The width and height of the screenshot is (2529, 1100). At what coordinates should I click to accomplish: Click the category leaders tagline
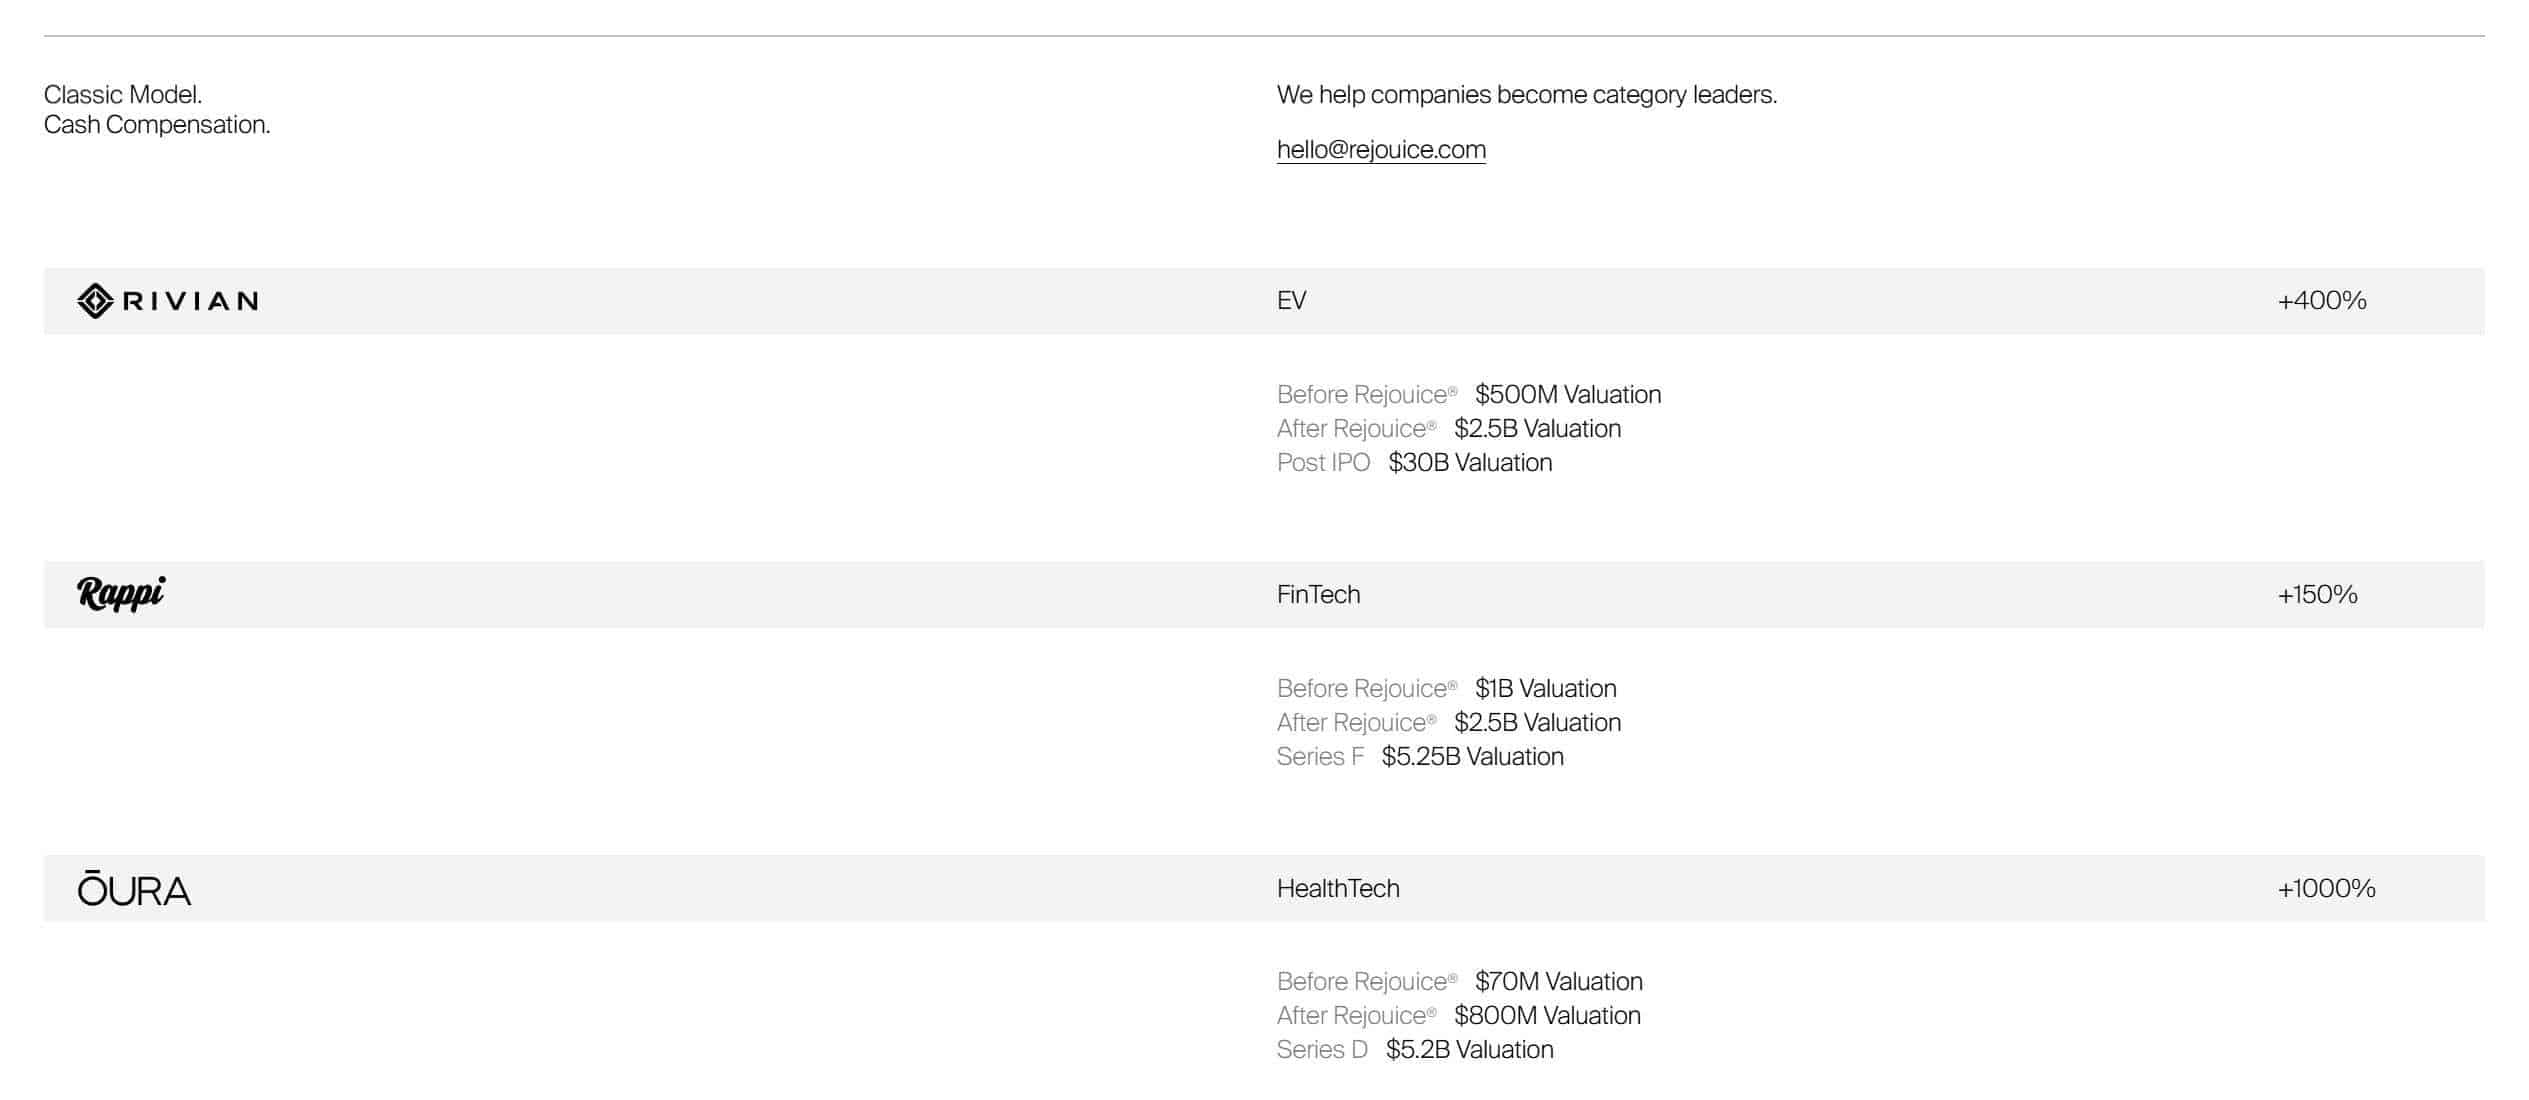[1527, 95]
